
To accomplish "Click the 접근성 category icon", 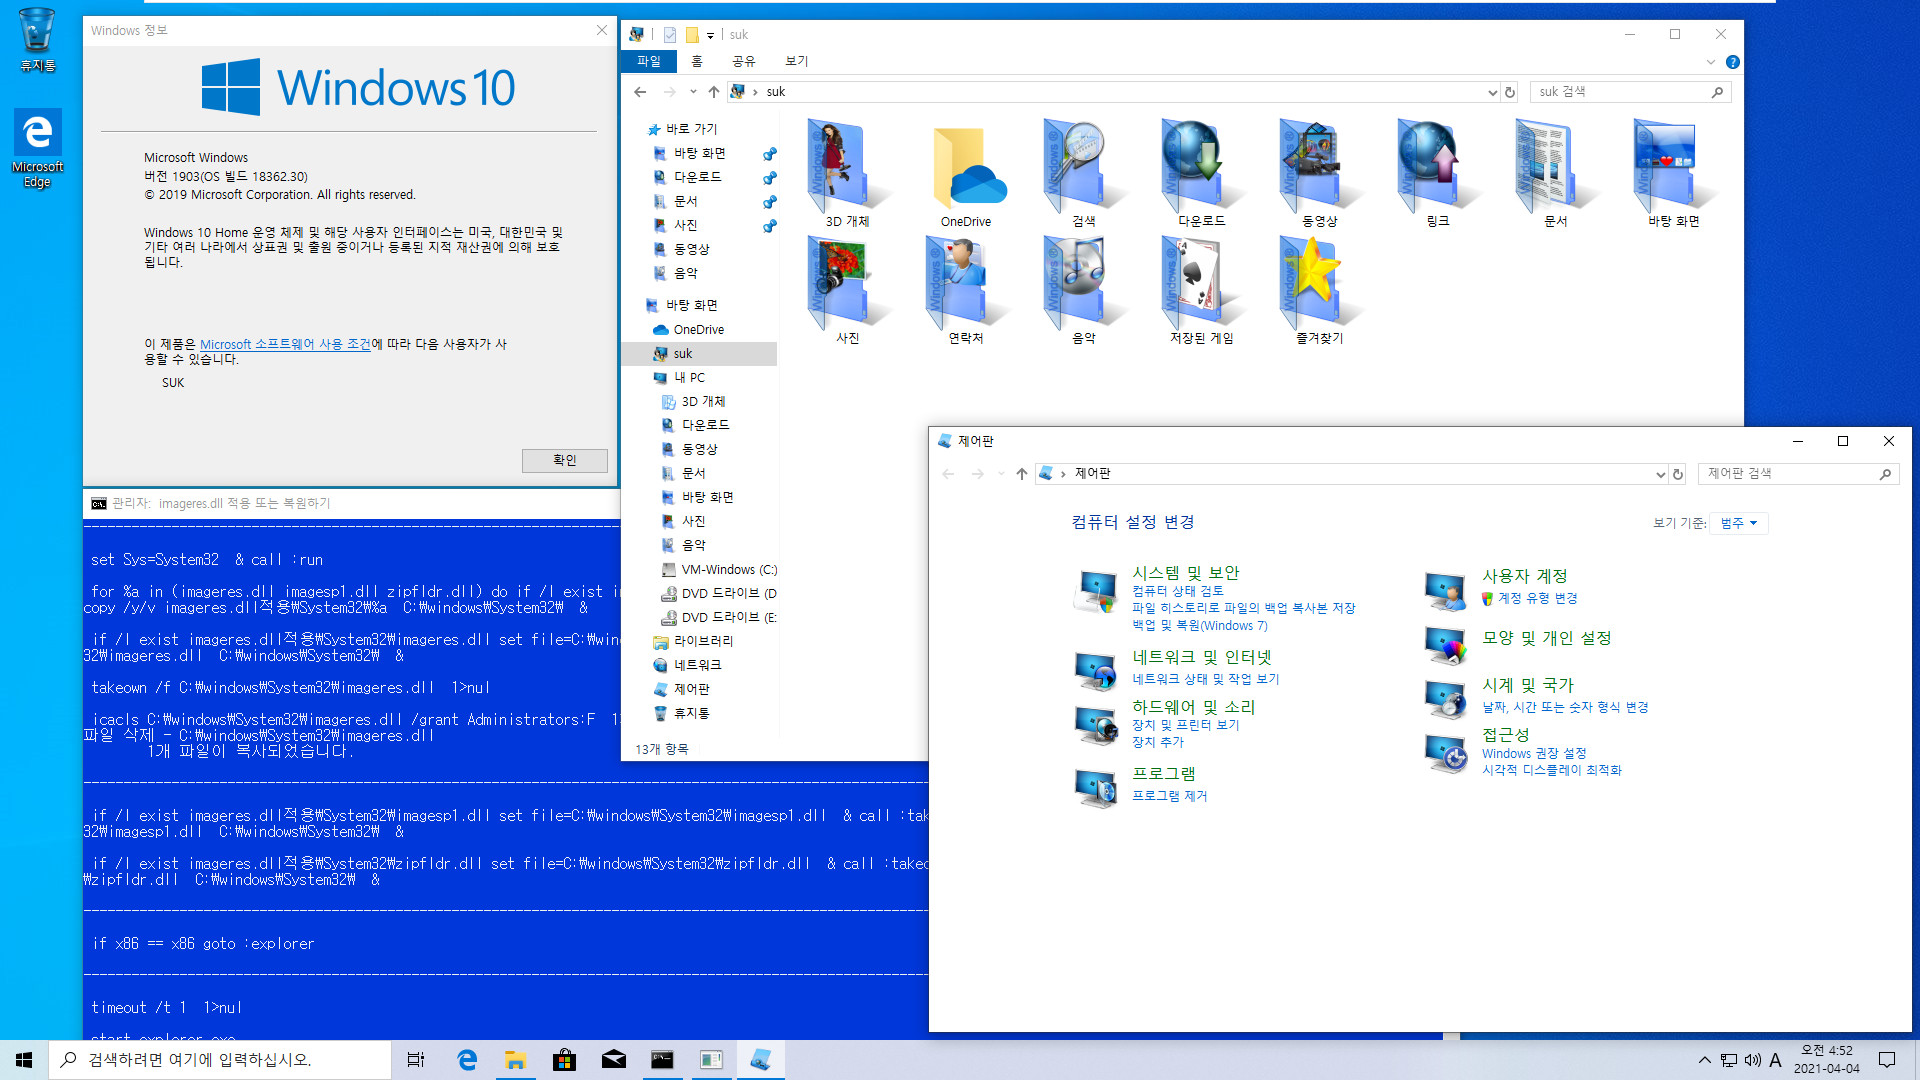I will coord(1445,753).
